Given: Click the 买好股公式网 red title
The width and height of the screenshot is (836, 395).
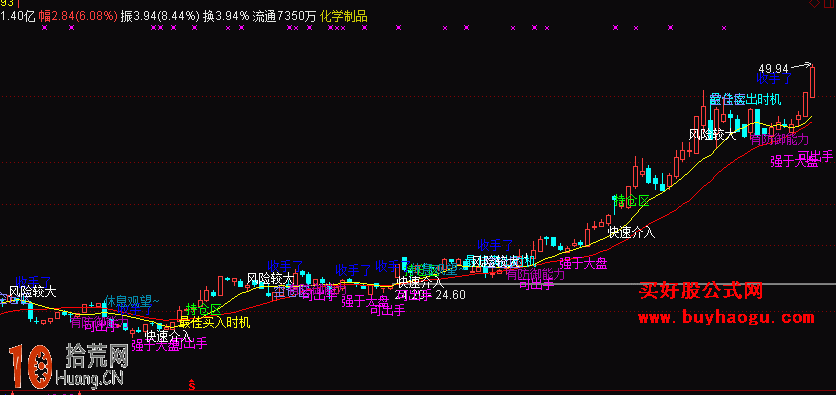Looking at the screenshot, I should (x=701, y=291).
